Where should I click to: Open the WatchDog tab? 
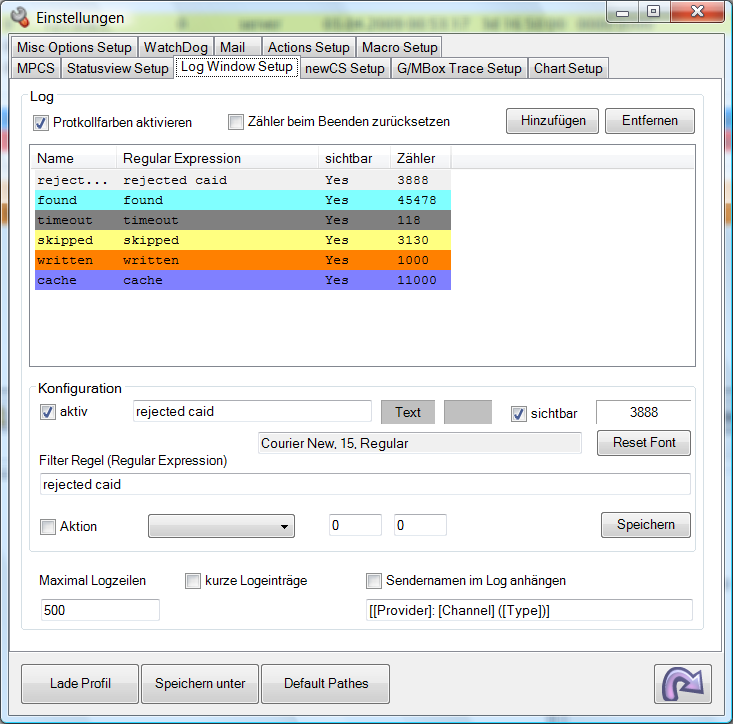point(175,47)
